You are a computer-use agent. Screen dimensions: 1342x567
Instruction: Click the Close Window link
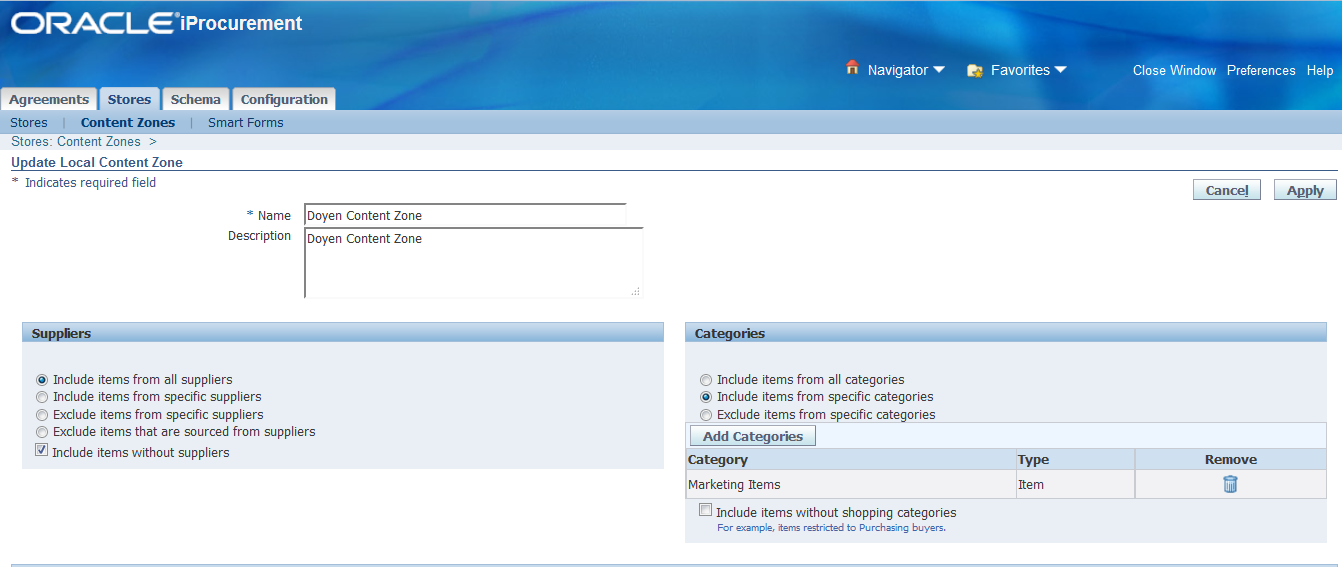(1174, 70)
